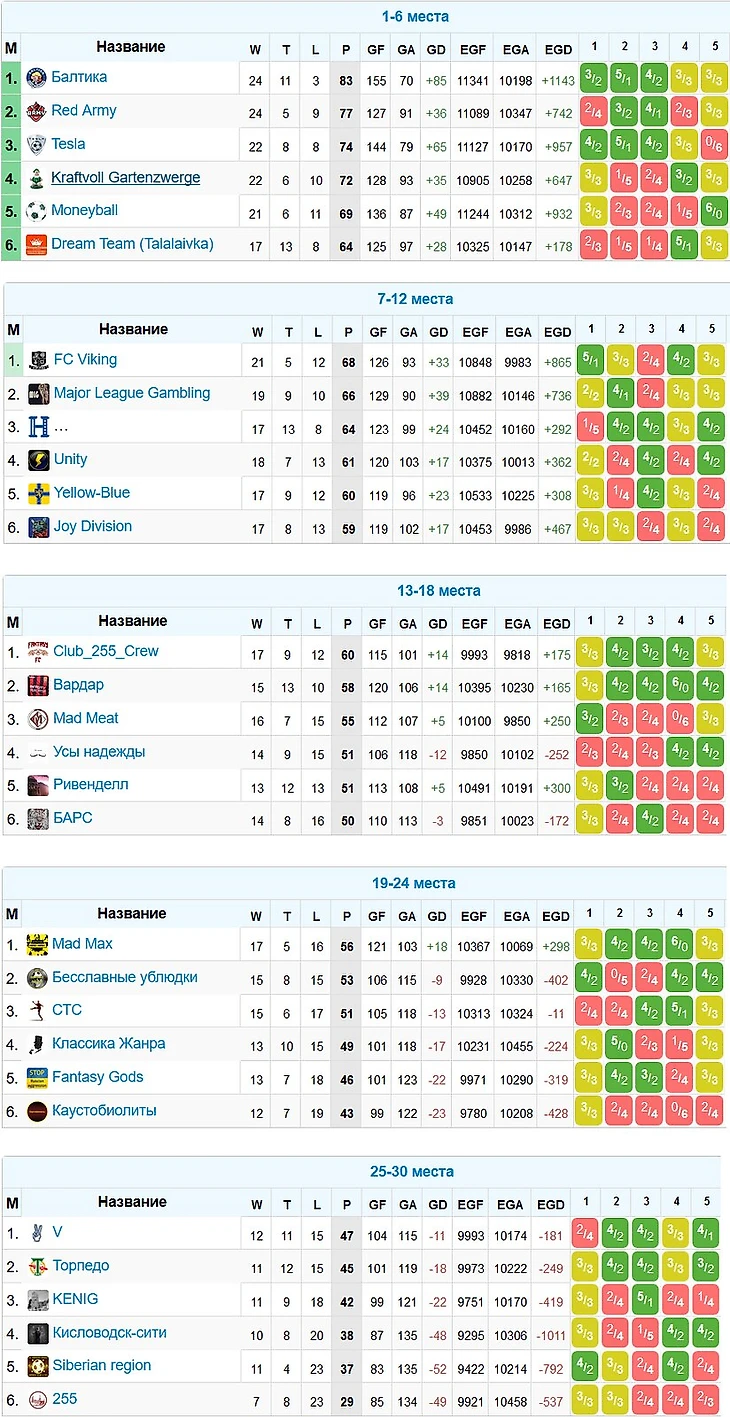The image size is (730, 1417).
Task: Click the Unity team logo icon
Action: [39, 460]
